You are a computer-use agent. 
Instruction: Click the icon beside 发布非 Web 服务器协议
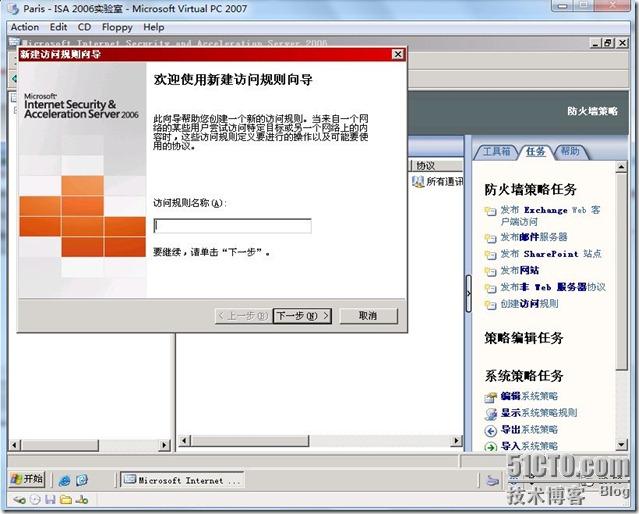490,288
